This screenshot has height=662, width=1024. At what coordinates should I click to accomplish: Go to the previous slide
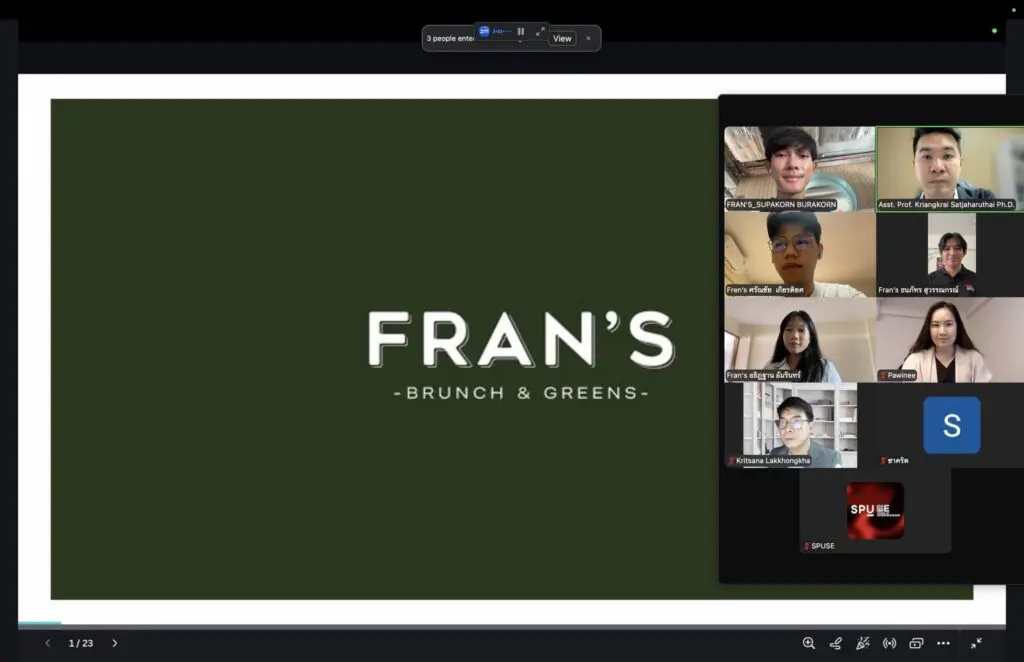tap(48, 643)
